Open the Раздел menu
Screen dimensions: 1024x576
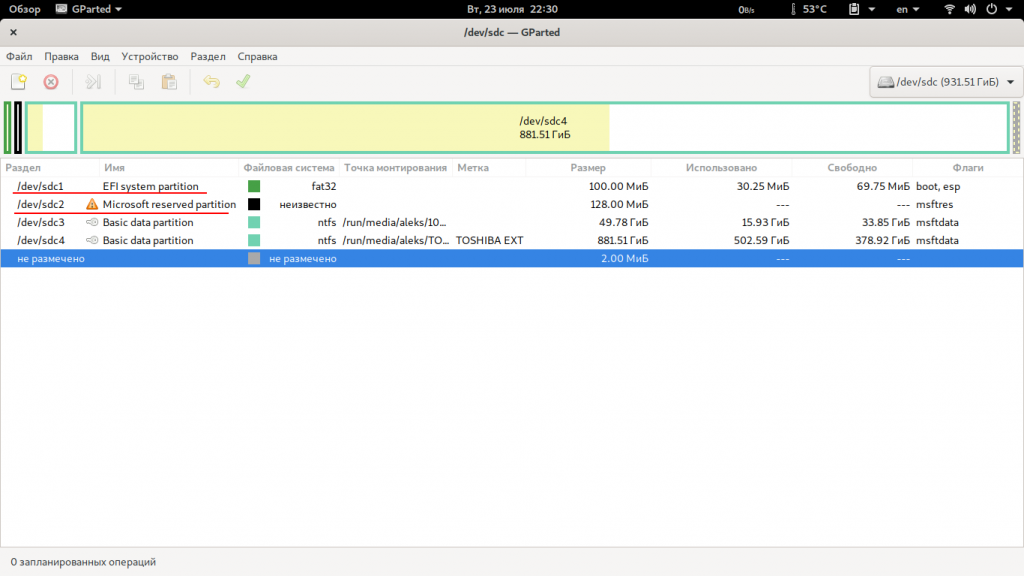208,56
